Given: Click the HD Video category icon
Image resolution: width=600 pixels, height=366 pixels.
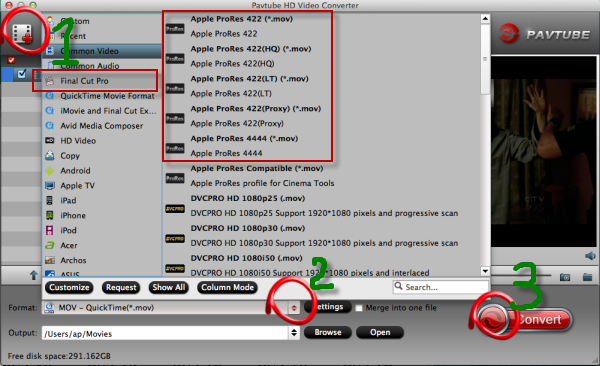Looking at the screenshot, I should click(x=50, y=141).
